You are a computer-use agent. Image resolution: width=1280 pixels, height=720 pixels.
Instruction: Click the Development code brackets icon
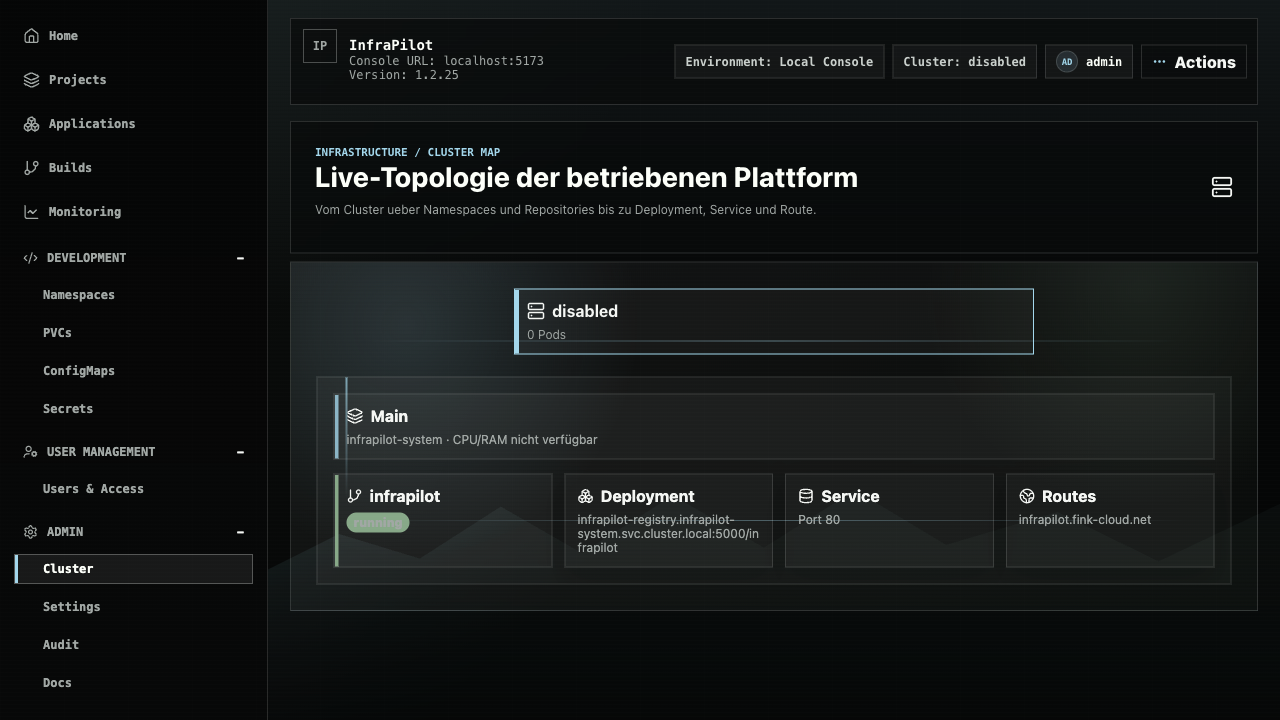pos(30,258)
